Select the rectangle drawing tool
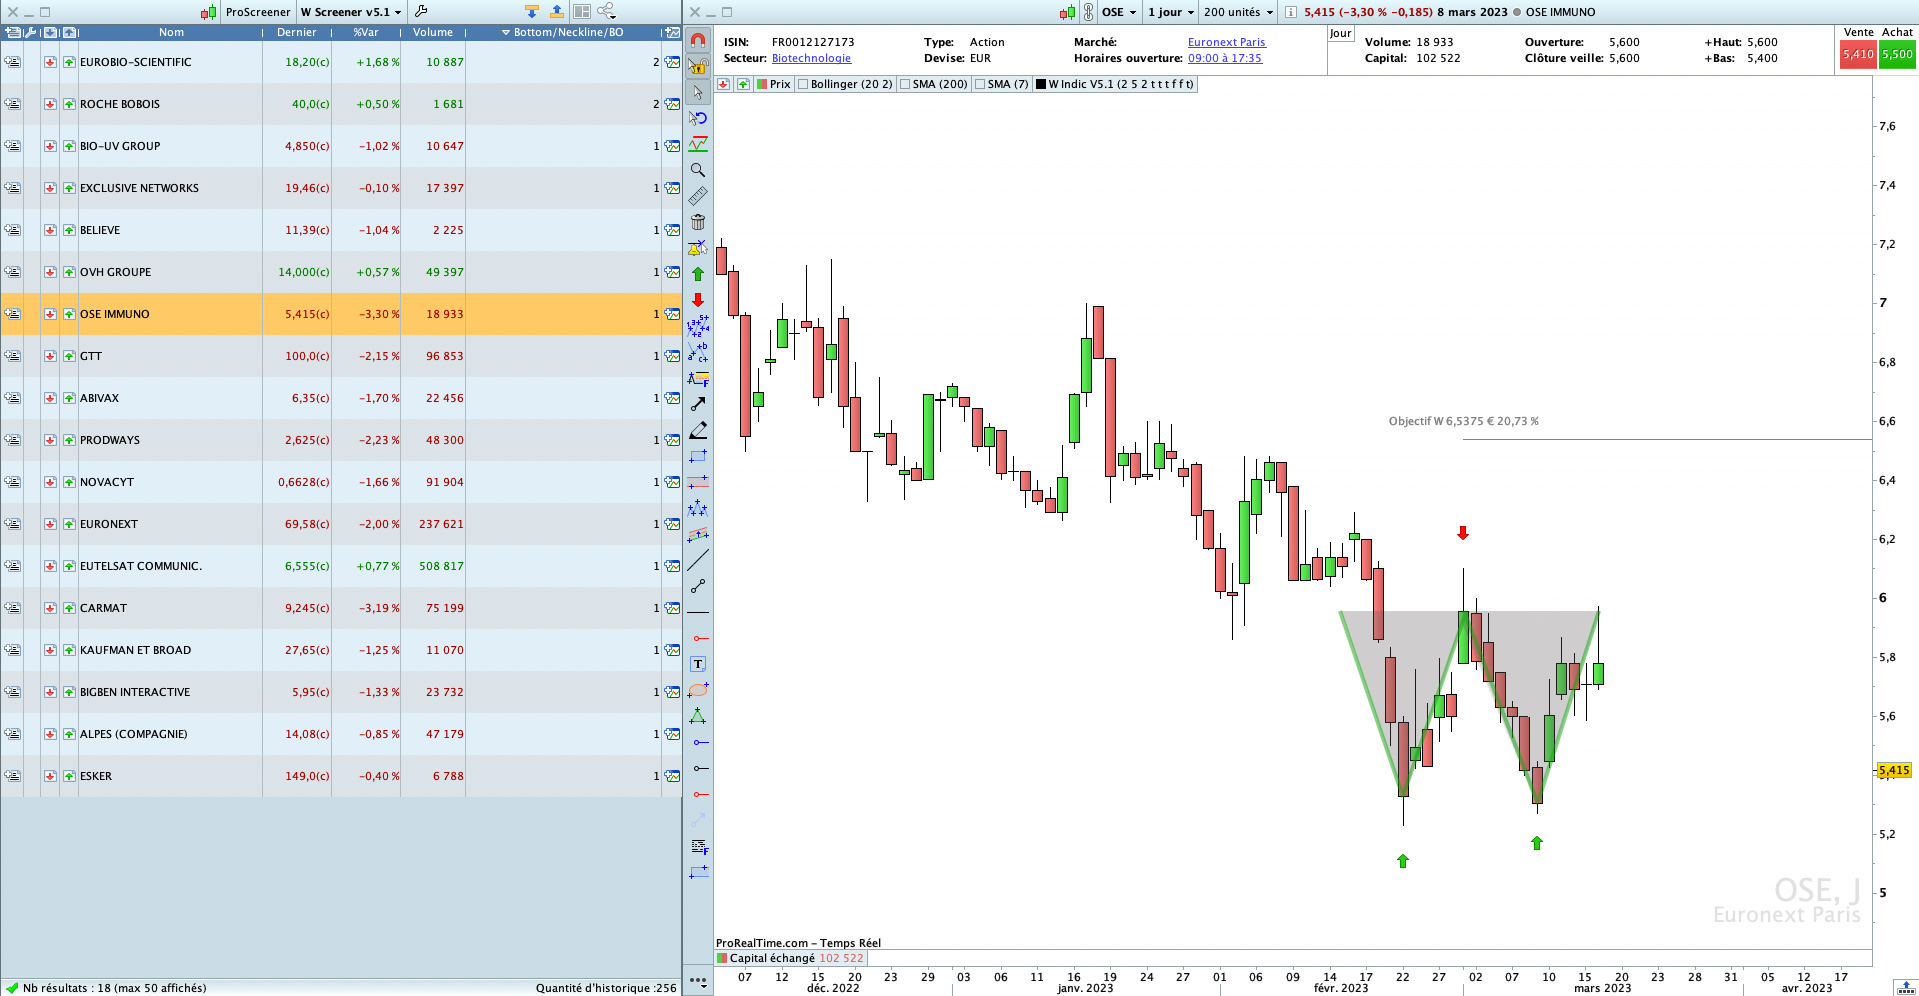 pyautogui.click(x=698, y=456)
